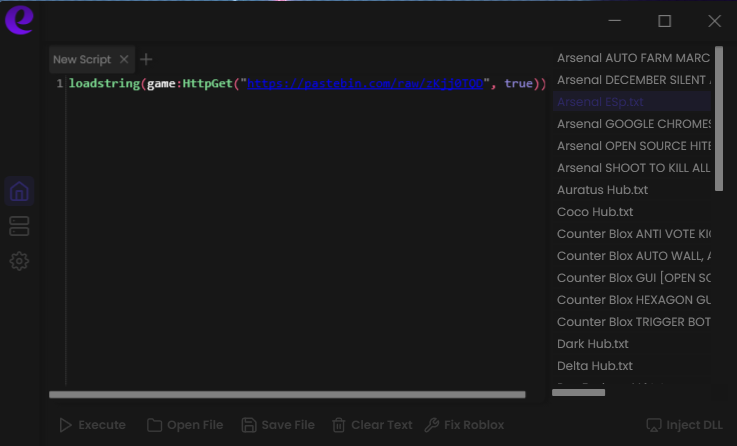Close the executor window
737x446 pixels.
[x=714, y=21]
